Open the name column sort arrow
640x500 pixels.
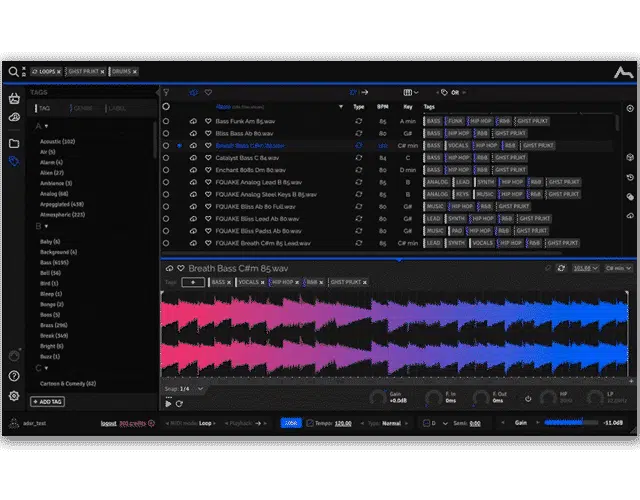tap(341, 107)
